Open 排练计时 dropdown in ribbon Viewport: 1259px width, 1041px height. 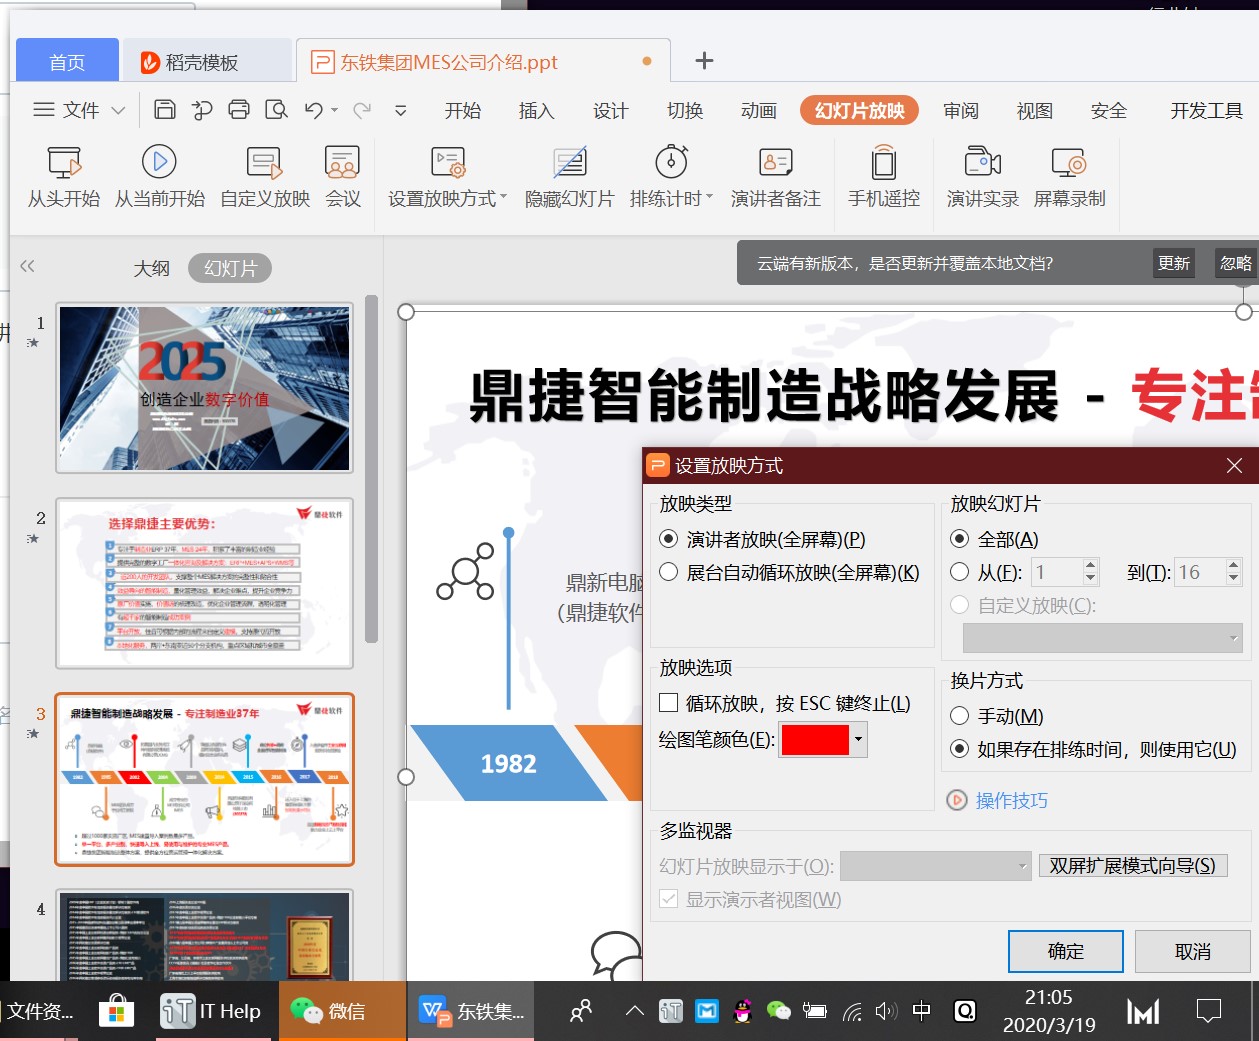click(x=709, y=197)
